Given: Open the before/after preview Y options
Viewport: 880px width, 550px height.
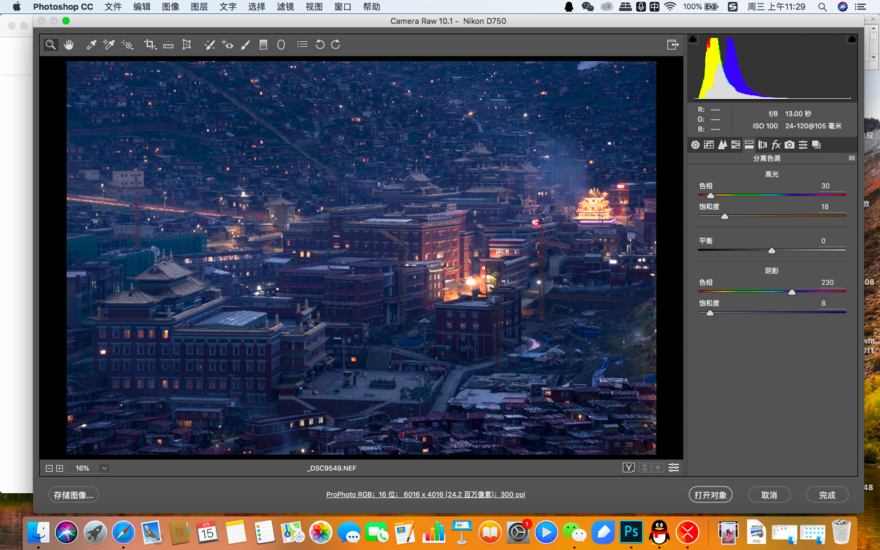Looking at the screenshot, I should click(x=629, y=468).
